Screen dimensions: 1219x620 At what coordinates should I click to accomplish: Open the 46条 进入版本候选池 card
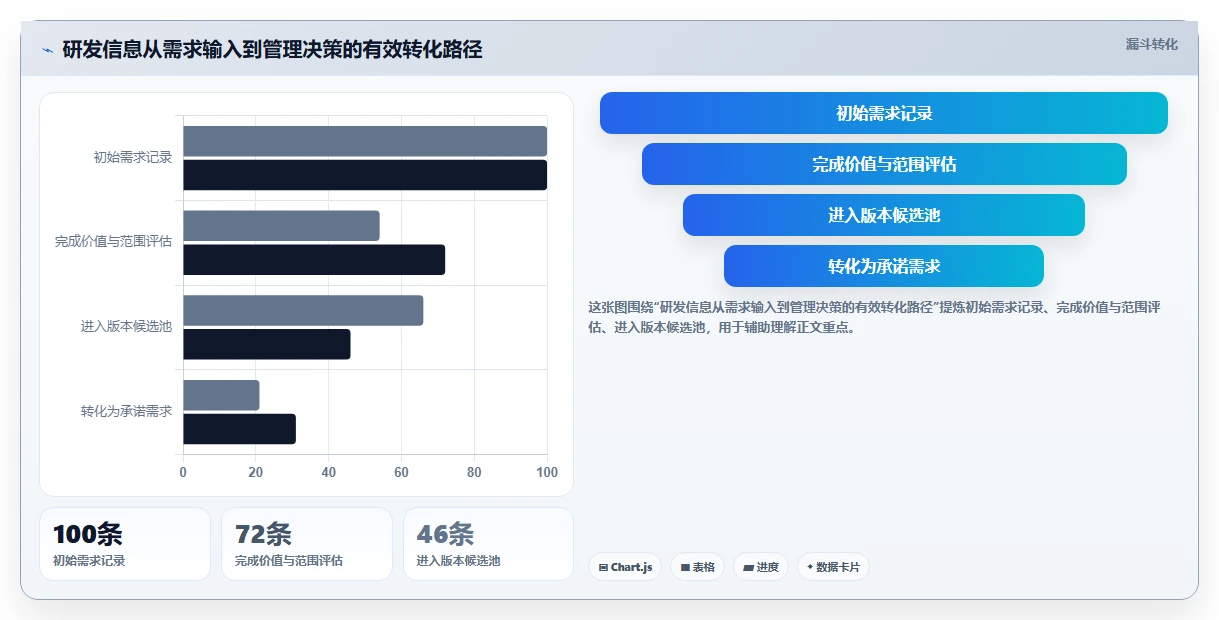tap(489, 544)
